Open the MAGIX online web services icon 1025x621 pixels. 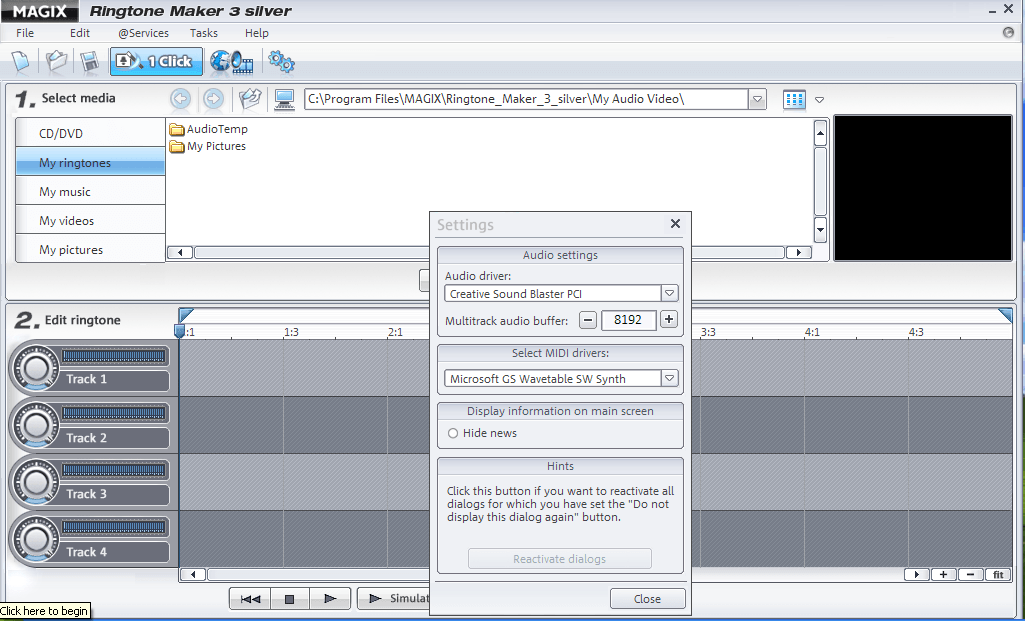tap(231, 61)
